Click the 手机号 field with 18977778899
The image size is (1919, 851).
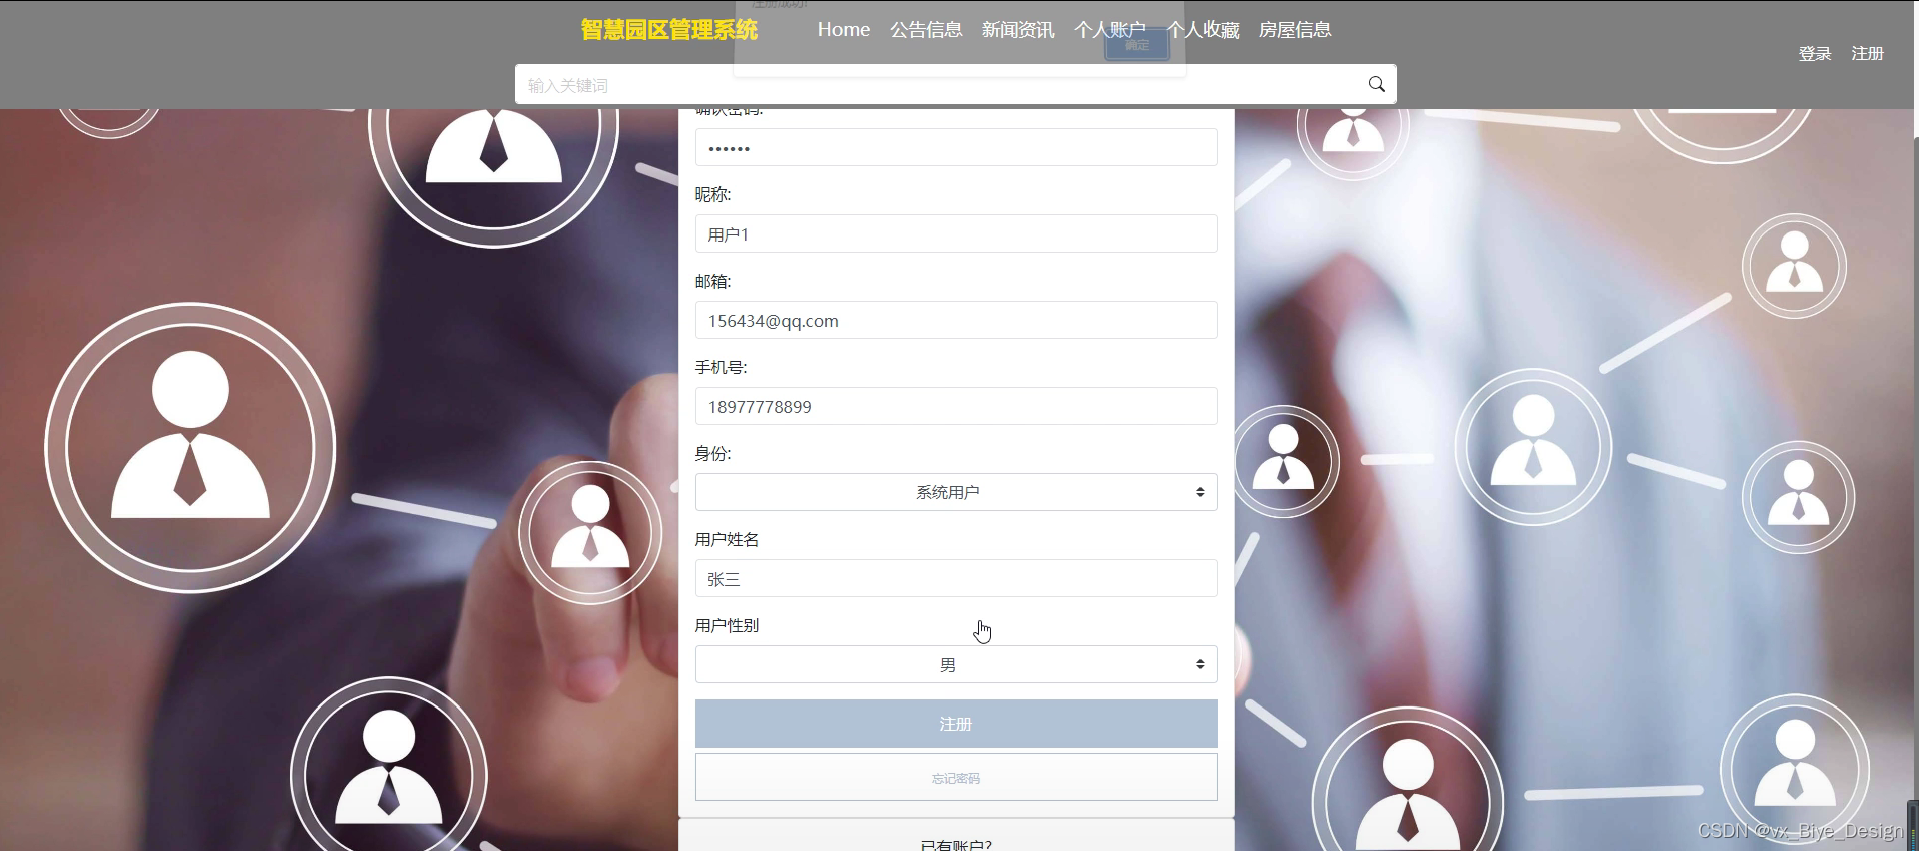tap(956, 406)
